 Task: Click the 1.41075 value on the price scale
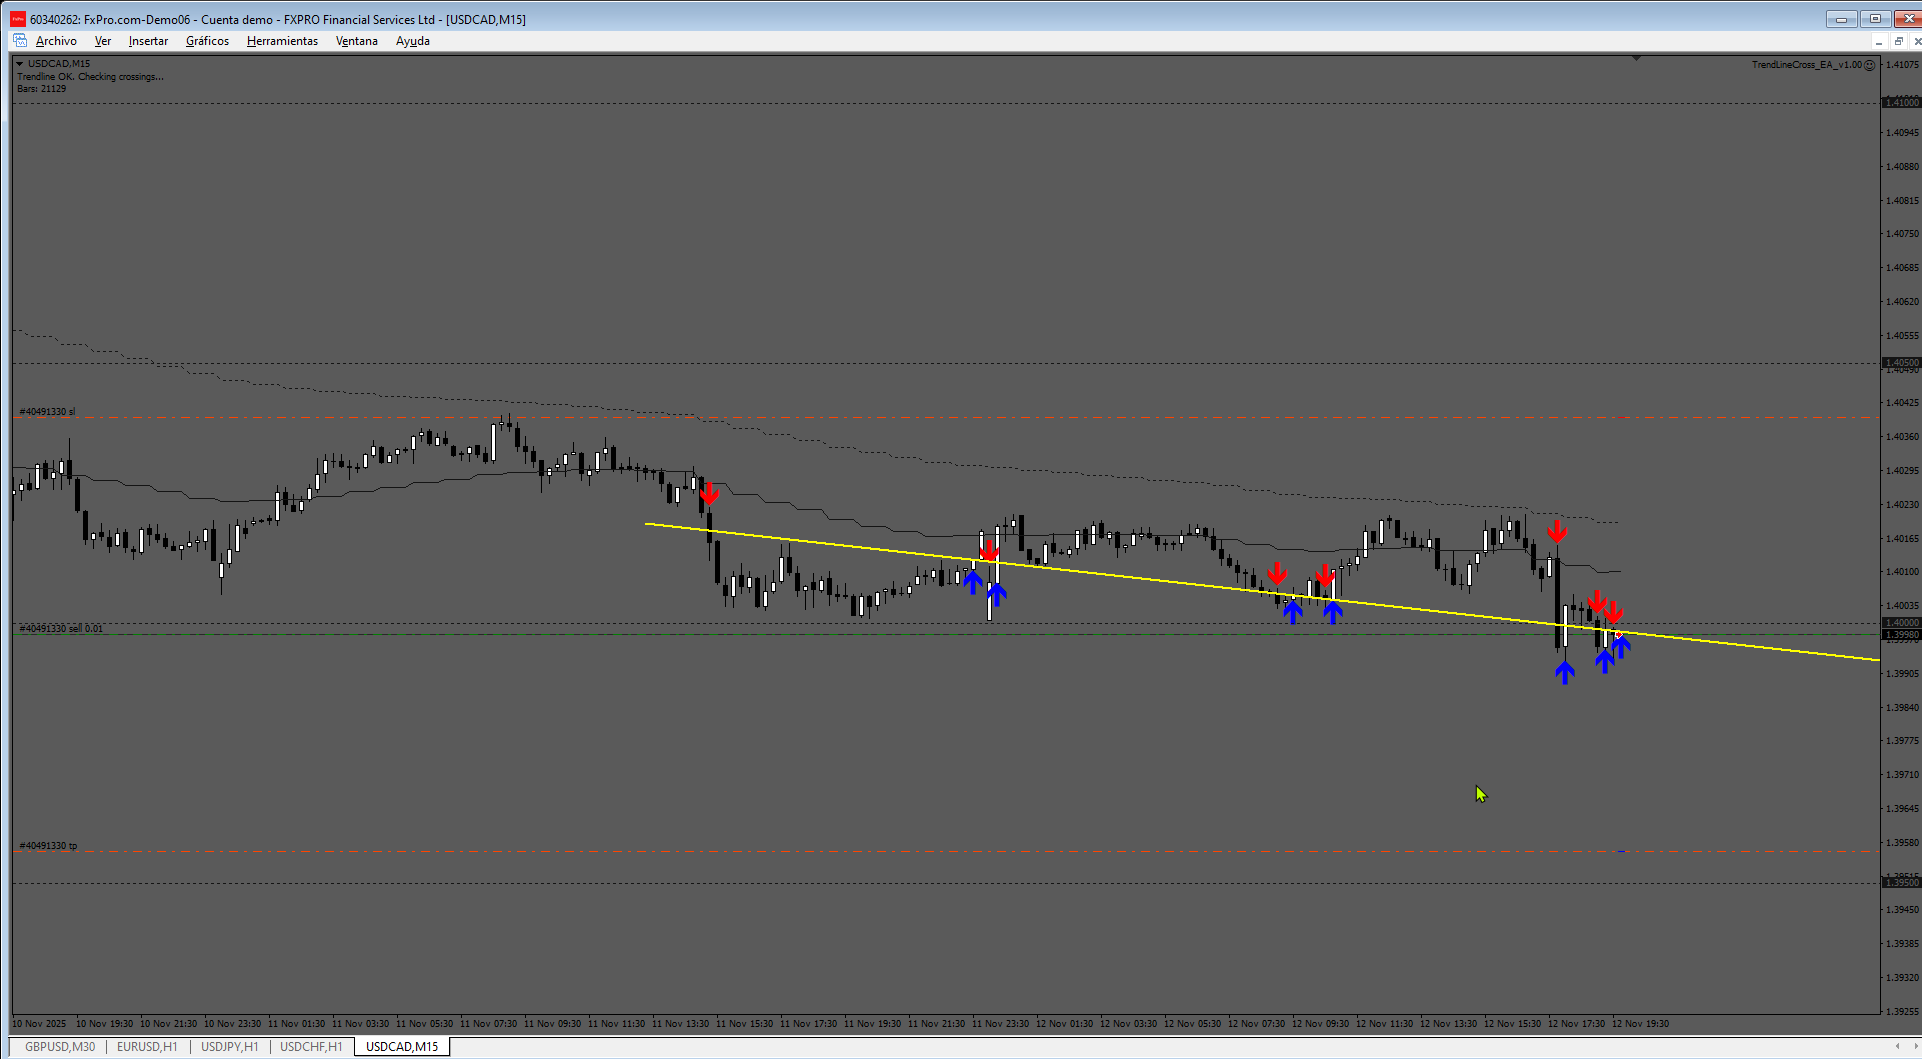(x=1902, y=65)
